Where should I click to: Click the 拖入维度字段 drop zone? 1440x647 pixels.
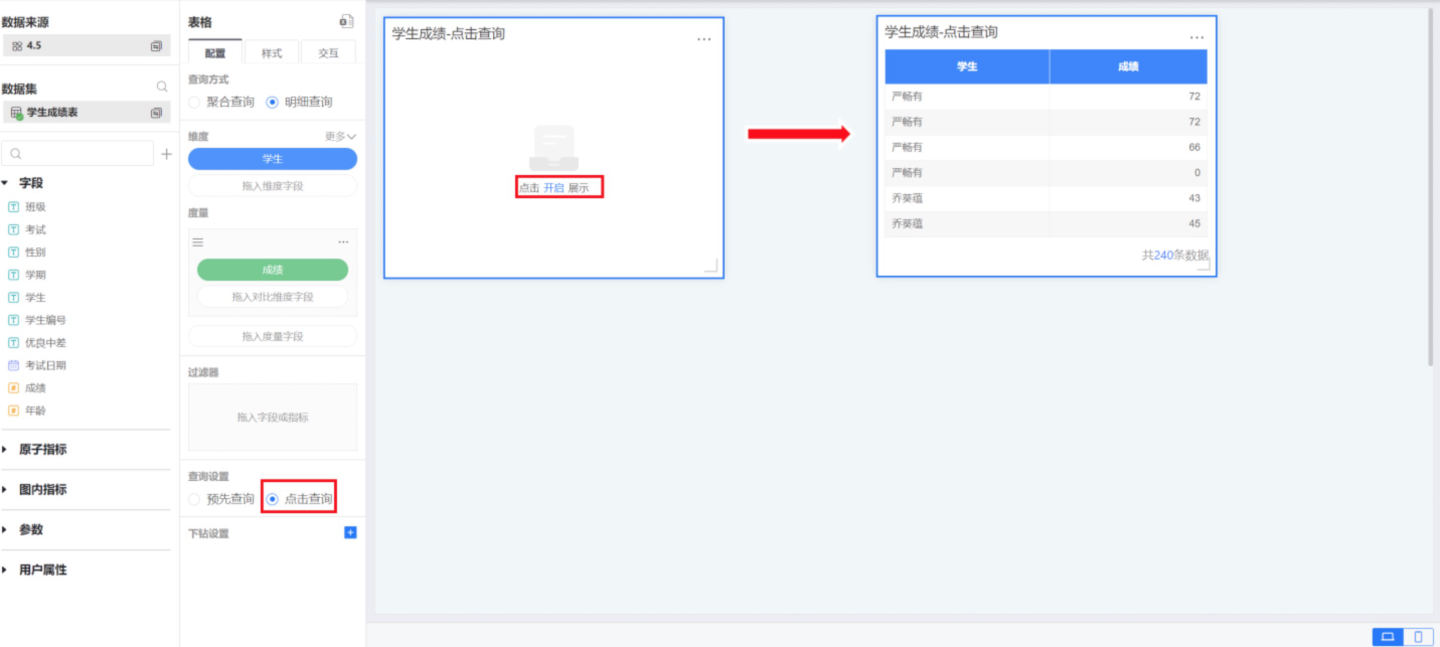coord(272,186)
